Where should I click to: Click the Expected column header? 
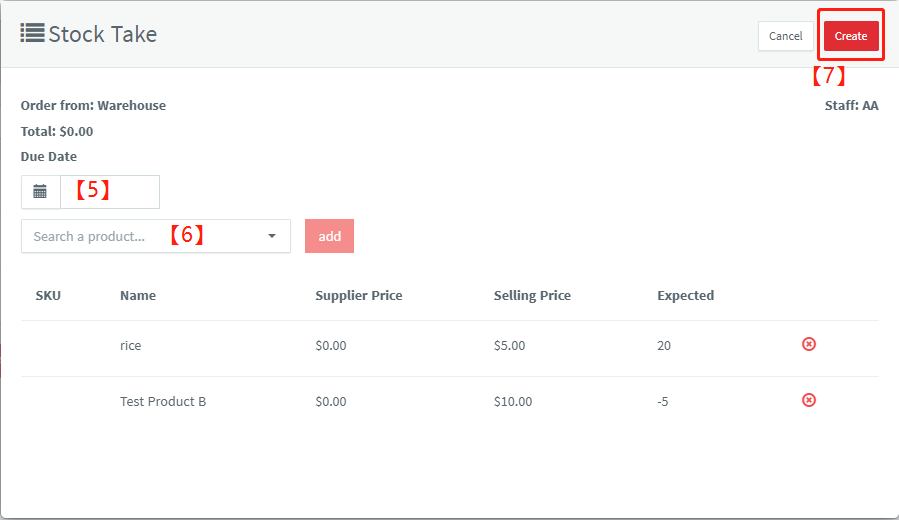point(686,295)
